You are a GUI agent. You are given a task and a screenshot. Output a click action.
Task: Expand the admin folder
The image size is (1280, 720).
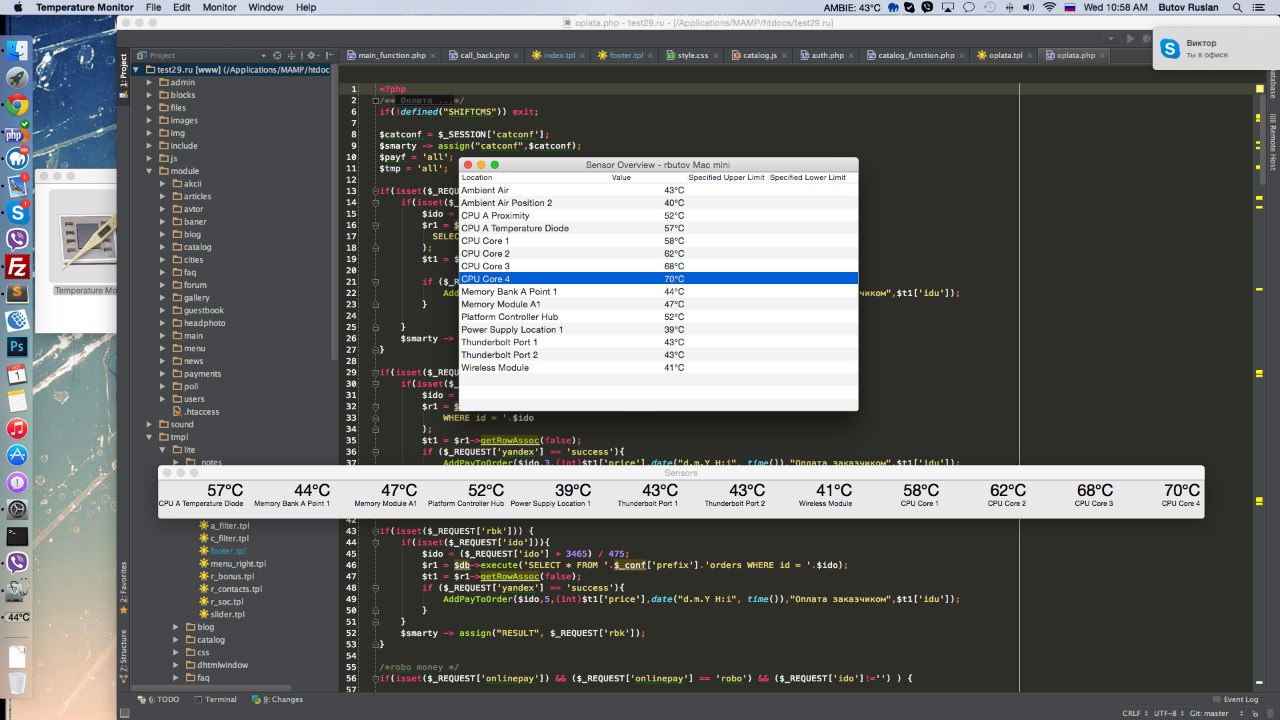tap(150, 82)
